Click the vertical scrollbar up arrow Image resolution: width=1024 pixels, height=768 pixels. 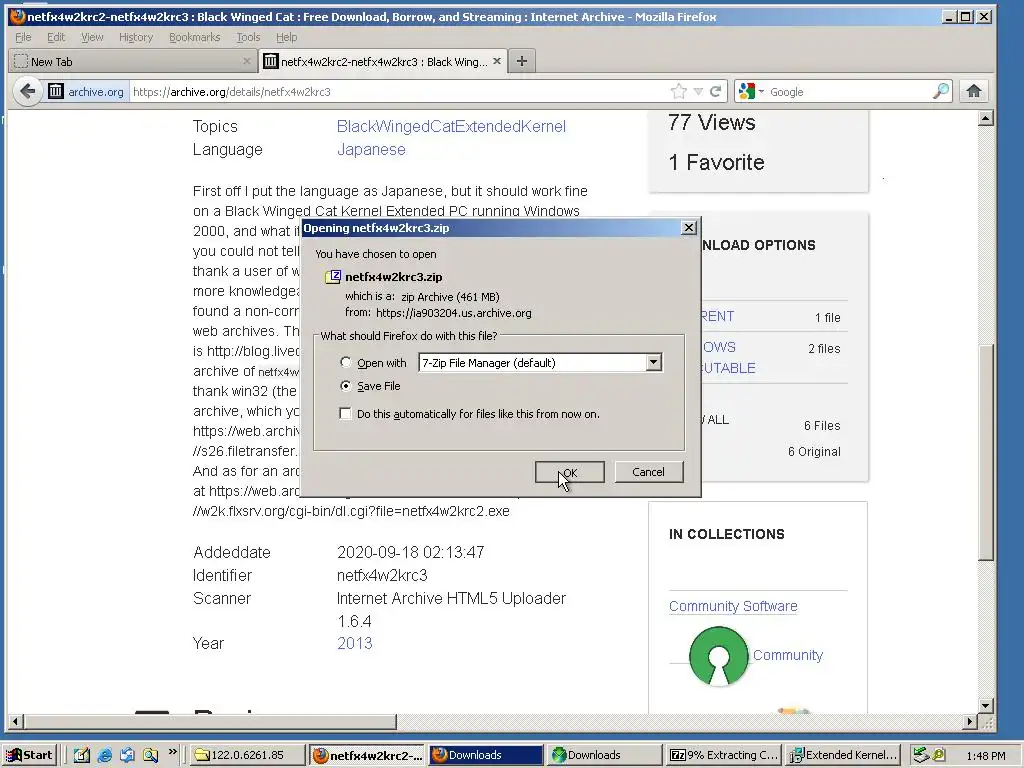(x=986, y=118)
